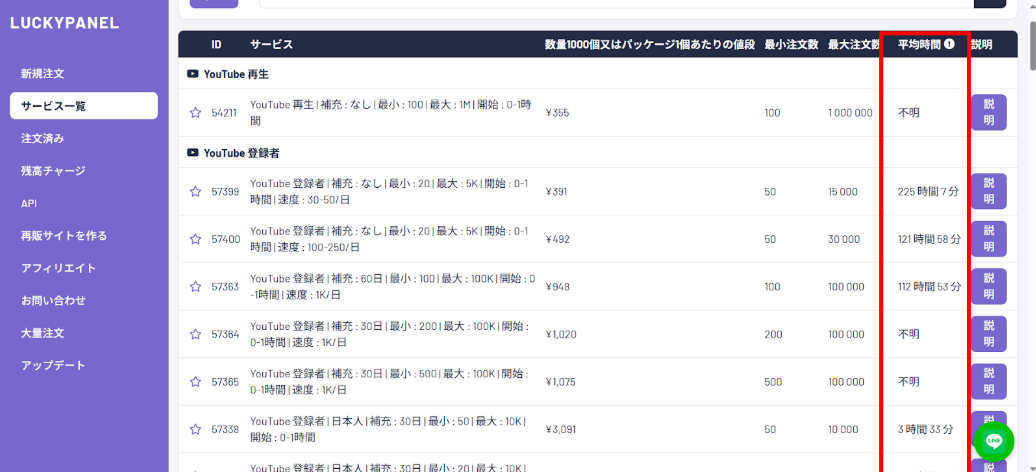The width and height of the screenshot is (1036, 472).
Task: Open the green LINE chat bubble
Action: (x=994, y=442)
